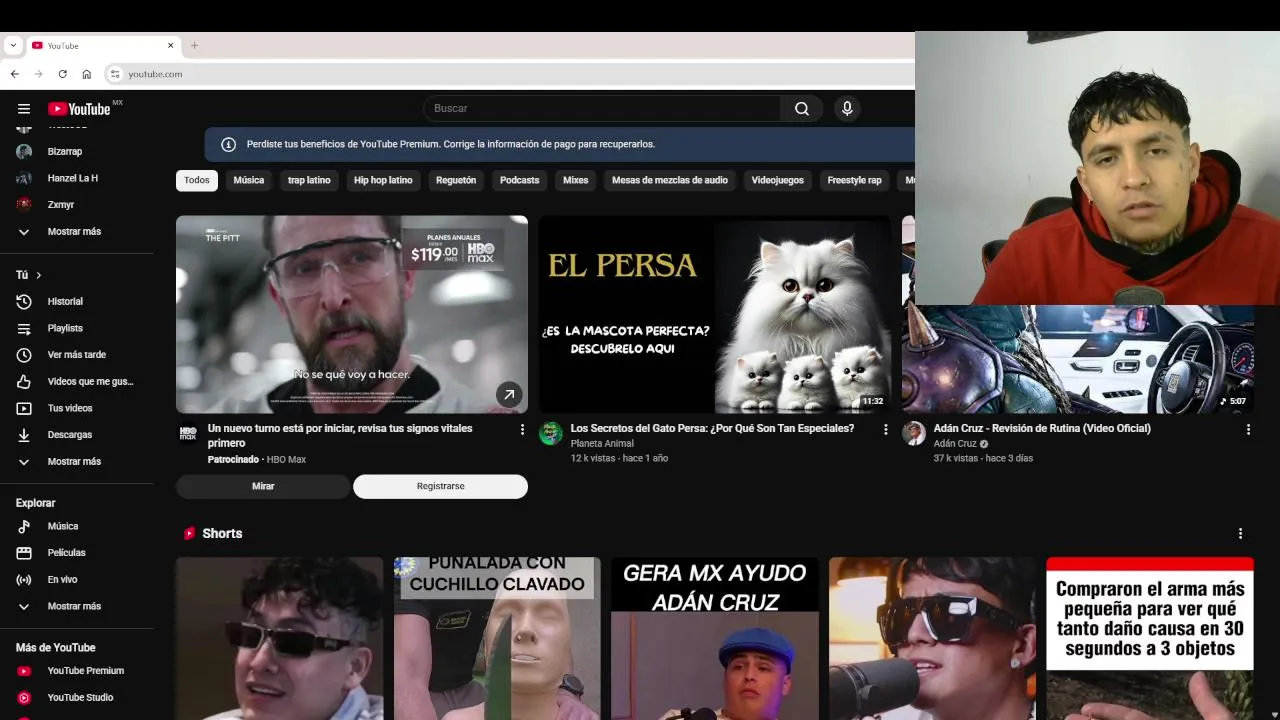Reload the page in the browser

click(62, 74)
